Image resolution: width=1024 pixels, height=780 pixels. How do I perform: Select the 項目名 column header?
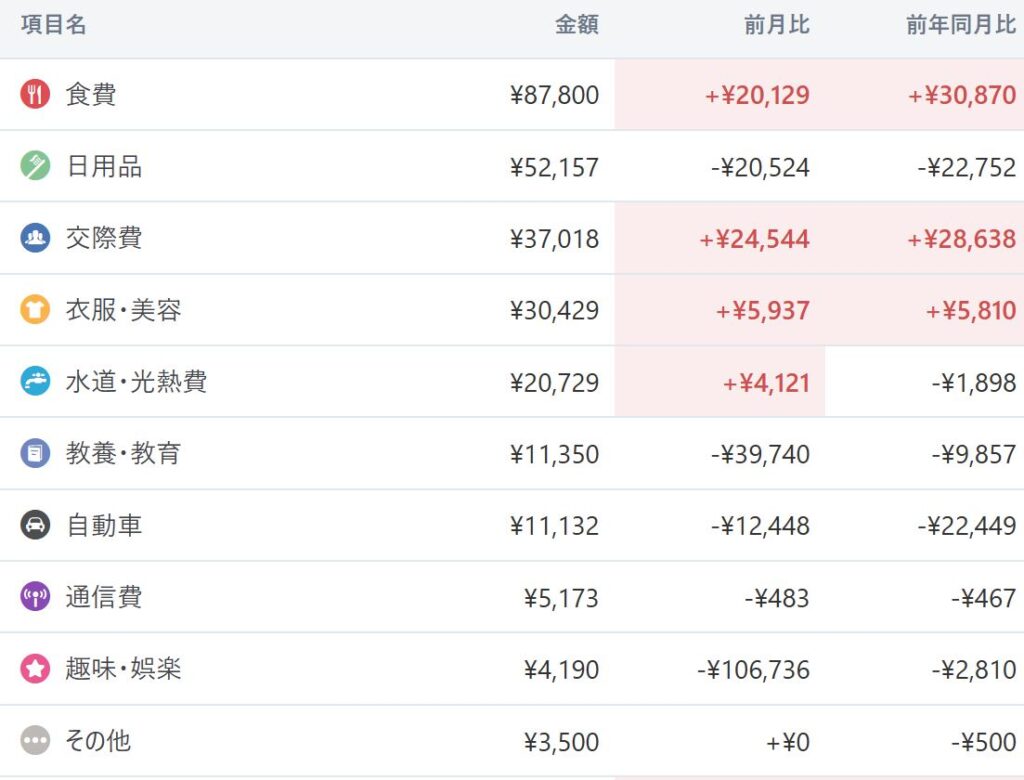(54, 25)
